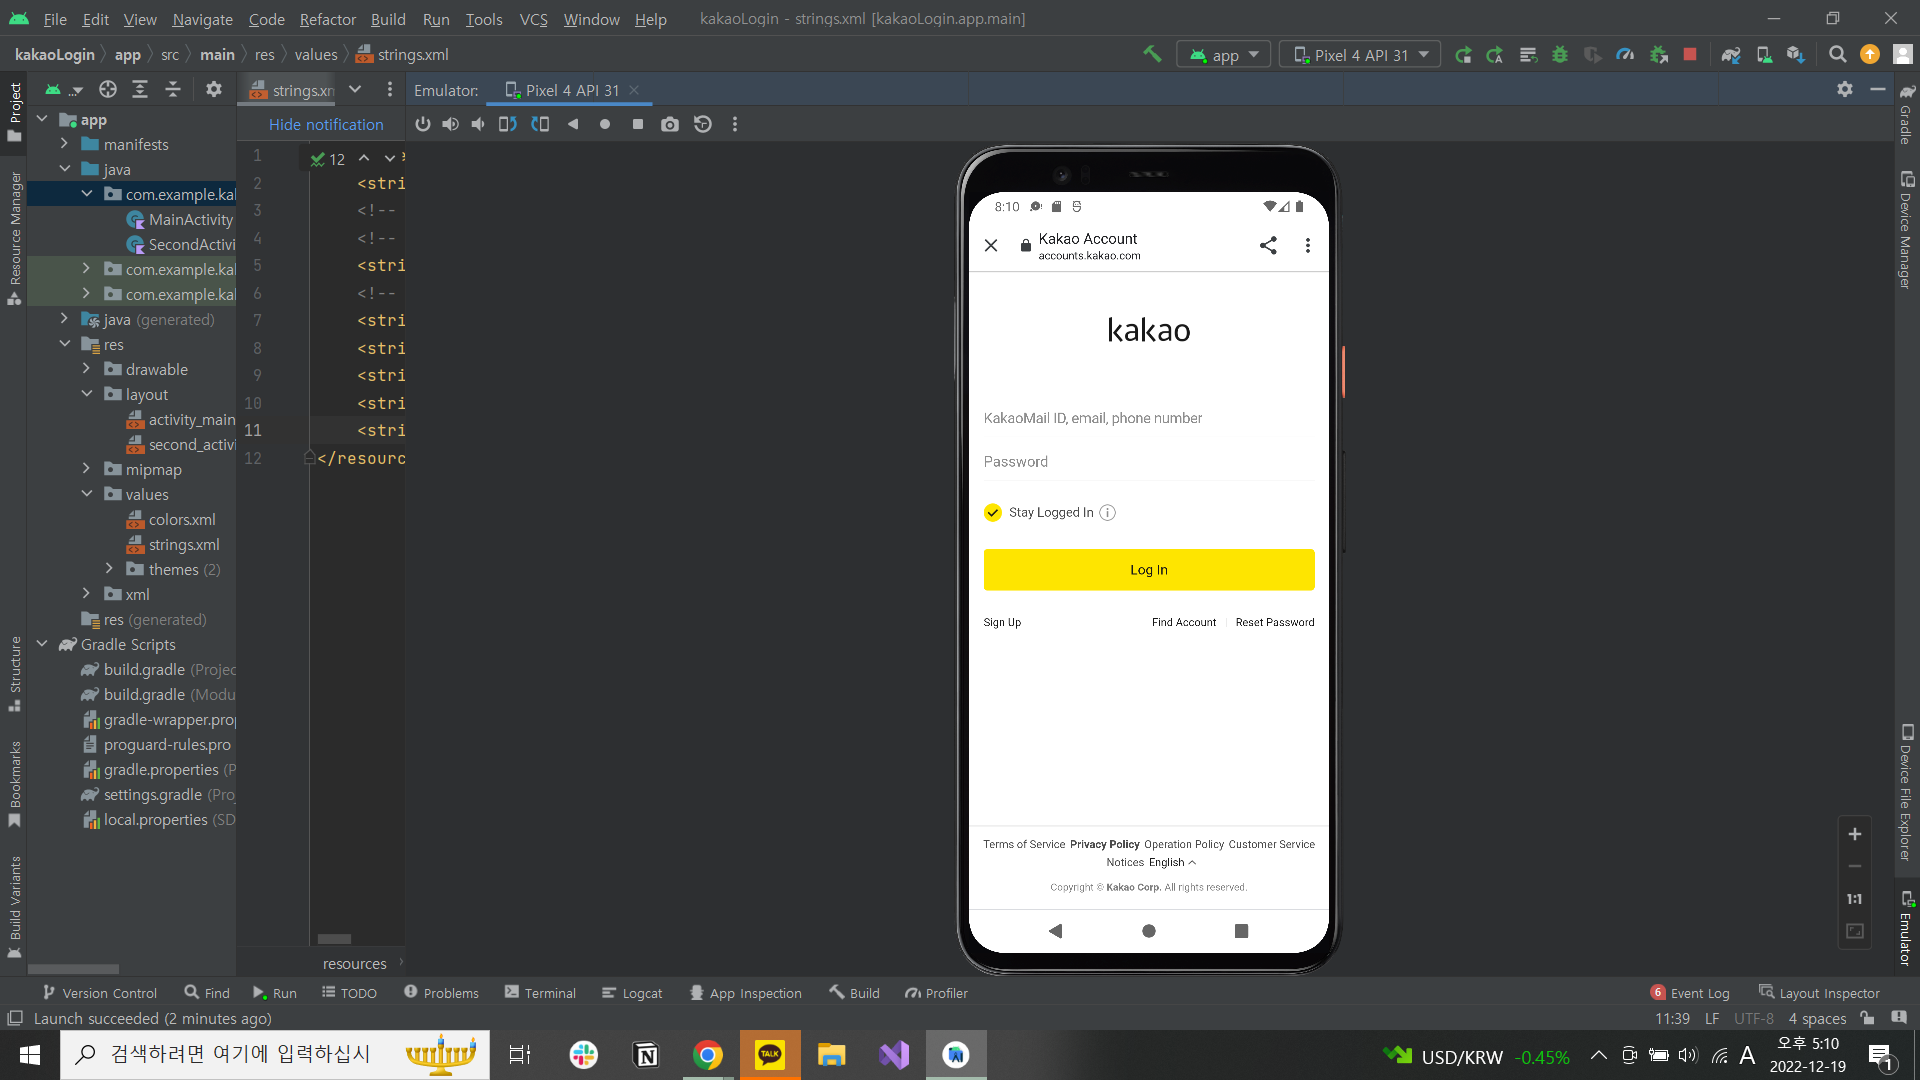Open emulator extended controls three-dot menu
This screenshot has height=1080, width=1920.
pos(735,124)
